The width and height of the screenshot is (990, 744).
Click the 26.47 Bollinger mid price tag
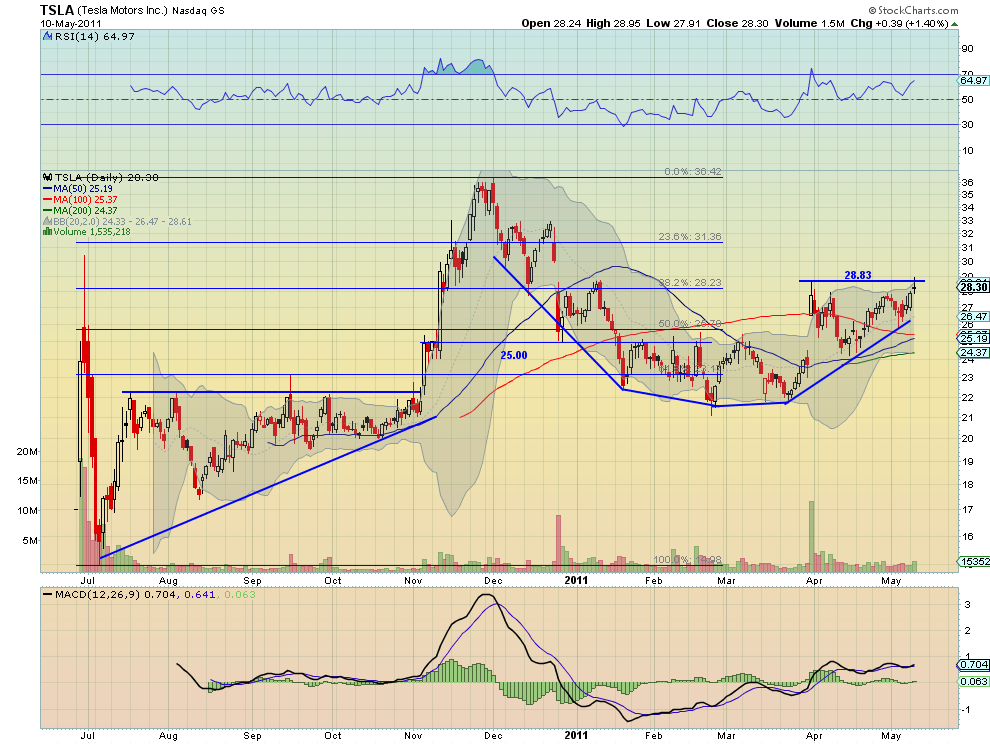974,316
